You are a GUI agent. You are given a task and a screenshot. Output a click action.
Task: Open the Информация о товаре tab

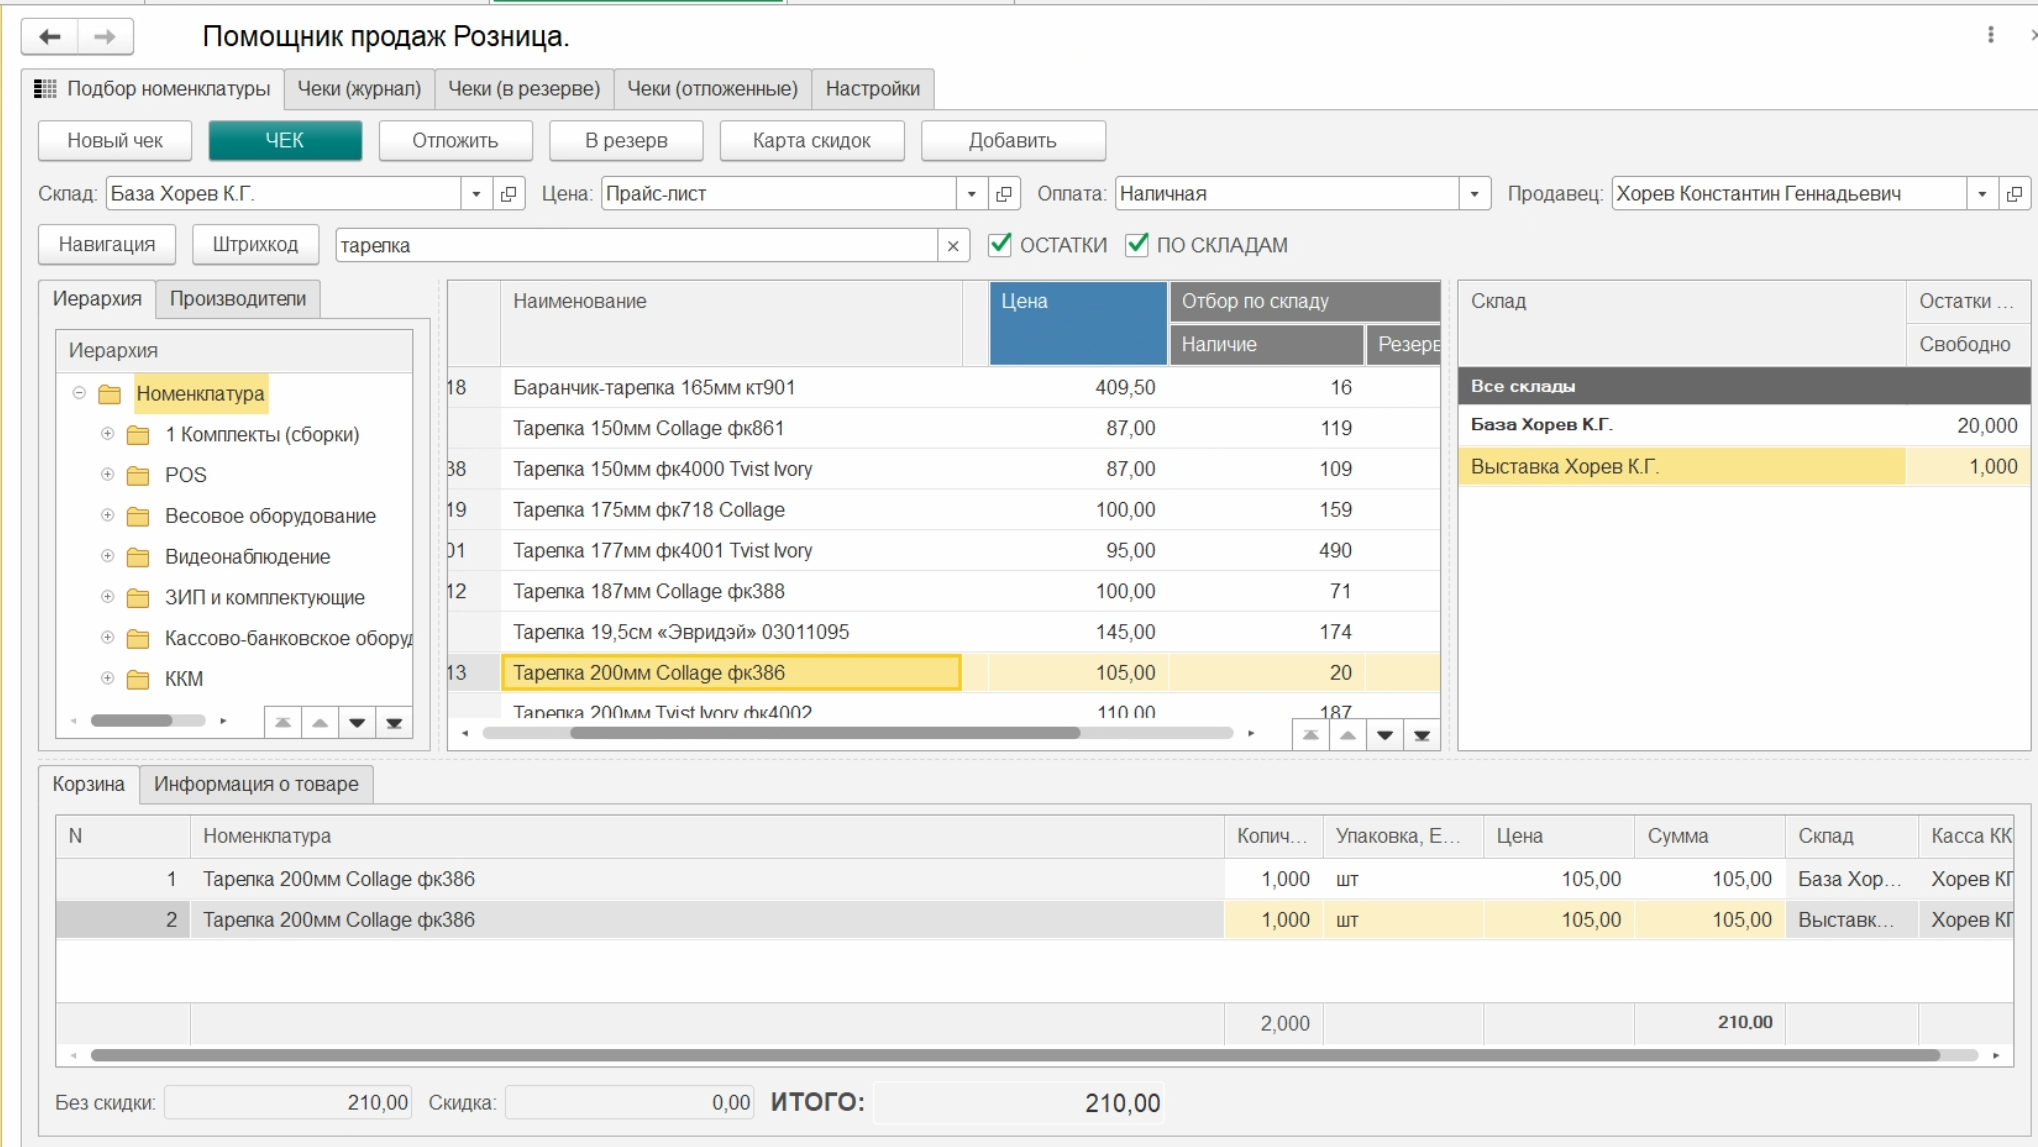click(x=256, y=784)
